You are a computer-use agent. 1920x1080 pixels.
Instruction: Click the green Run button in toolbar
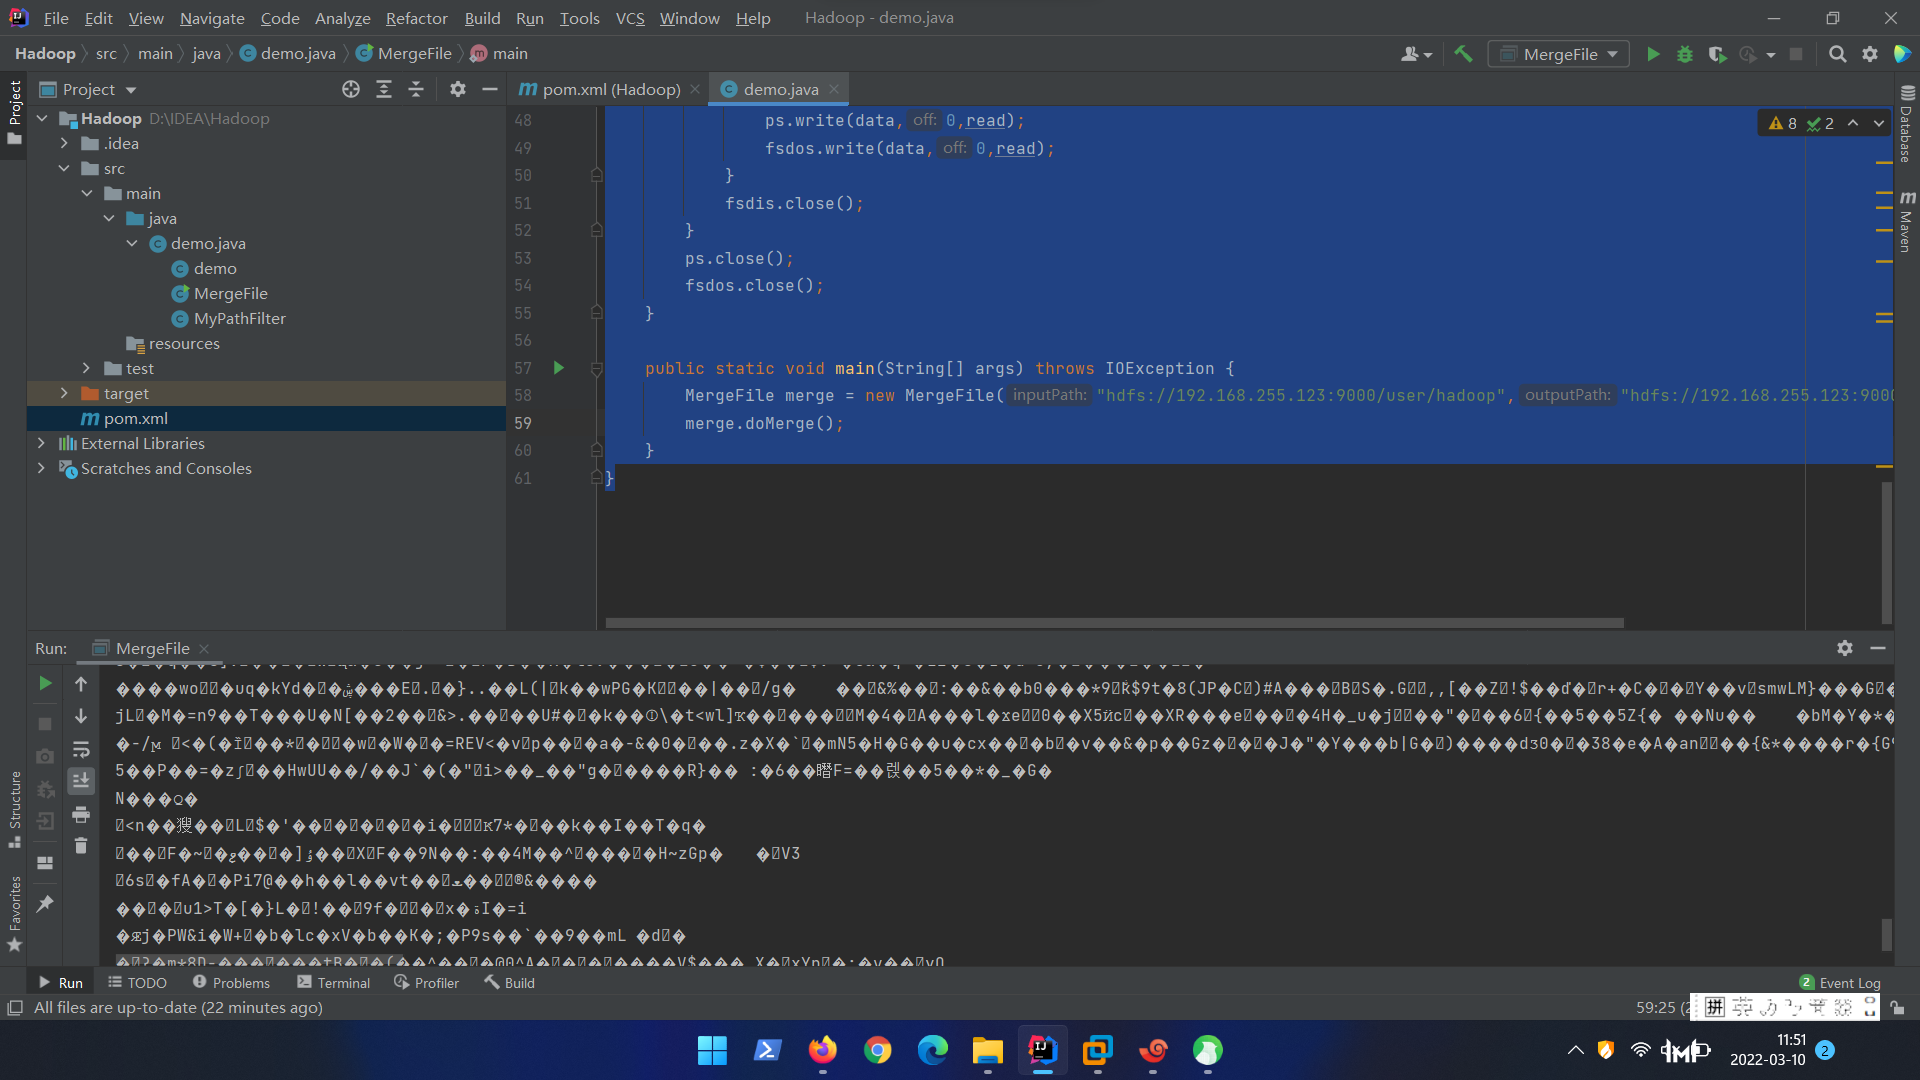(x=1653, y=54)
